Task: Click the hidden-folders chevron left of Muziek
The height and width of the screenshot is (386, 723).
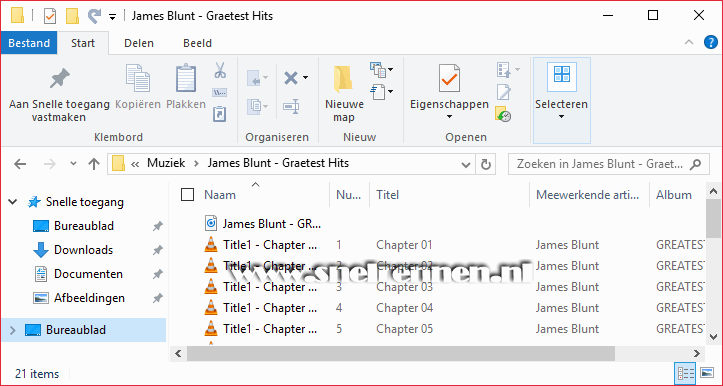Action: 135,164
